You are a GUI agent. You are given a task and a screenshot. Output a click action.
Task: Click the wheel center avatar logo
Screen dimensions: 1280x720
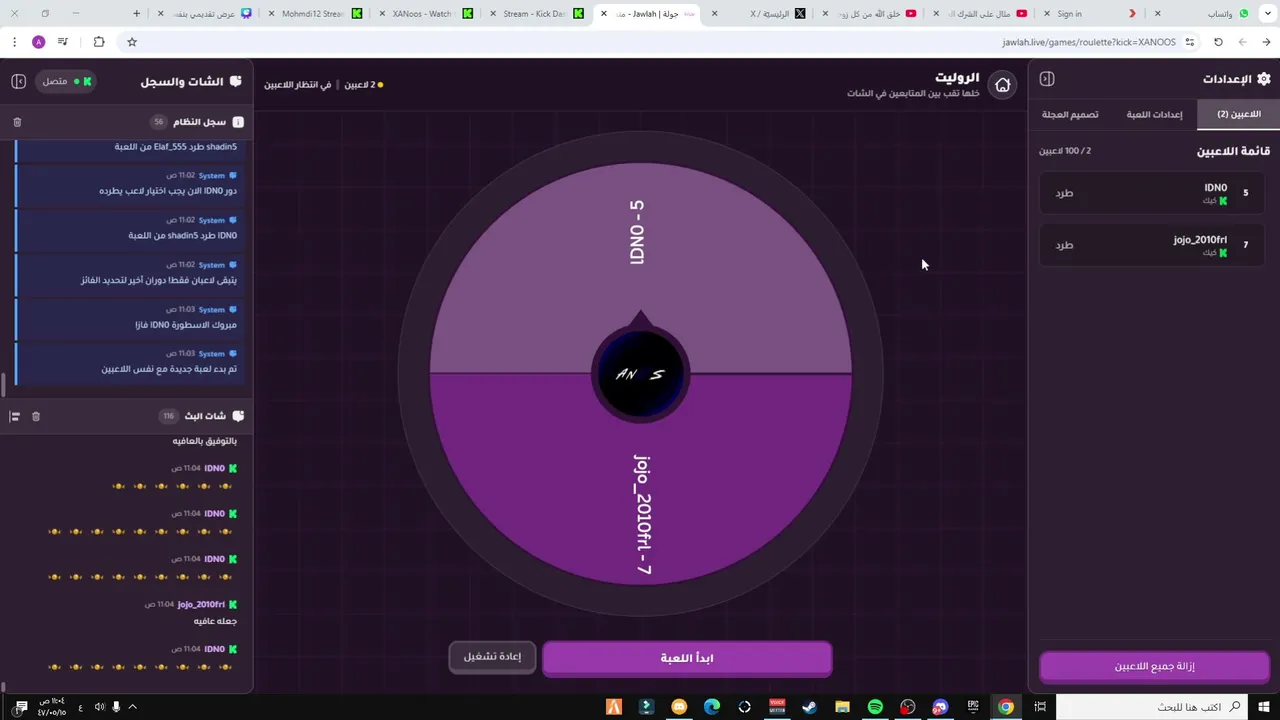(x=640, y=374)
